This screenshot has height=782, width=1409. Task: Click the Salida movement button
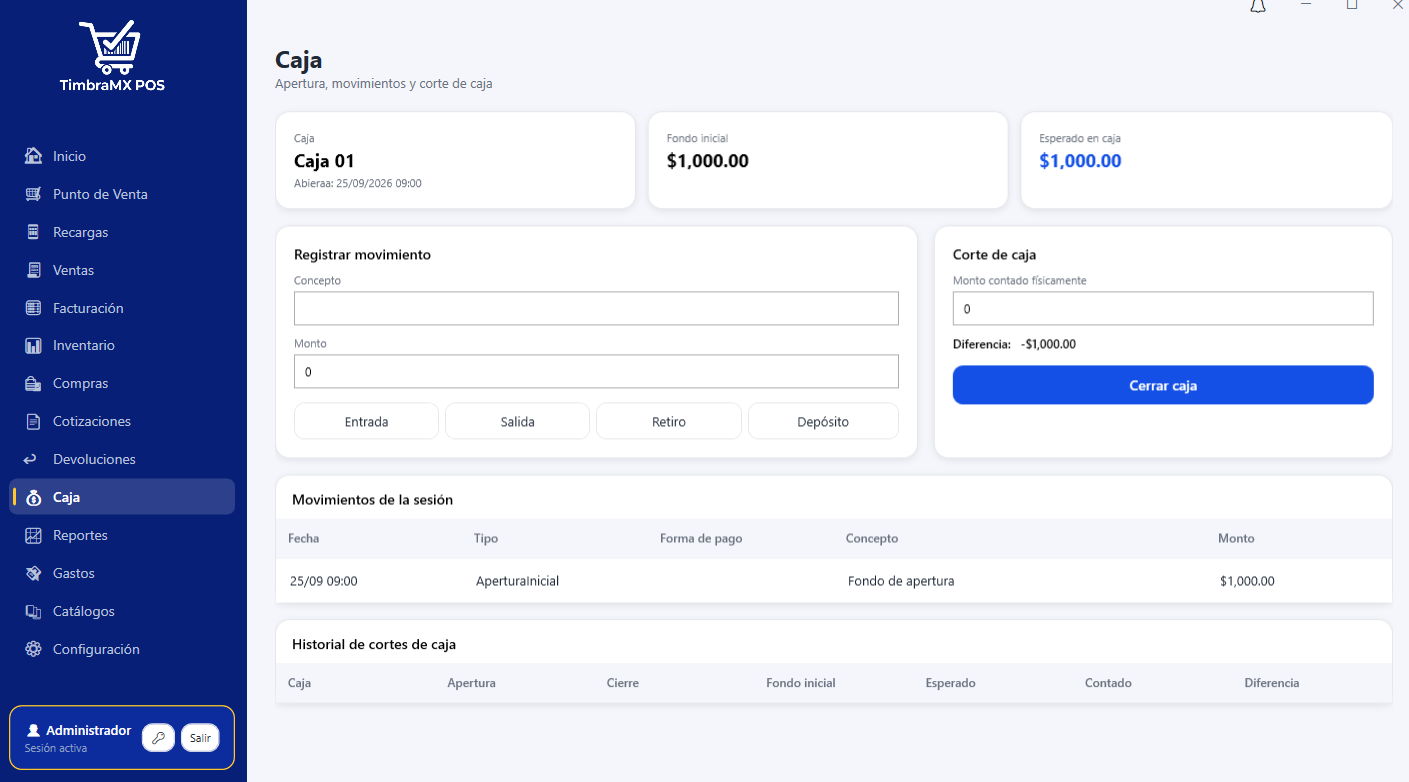[x=517, y=421]
